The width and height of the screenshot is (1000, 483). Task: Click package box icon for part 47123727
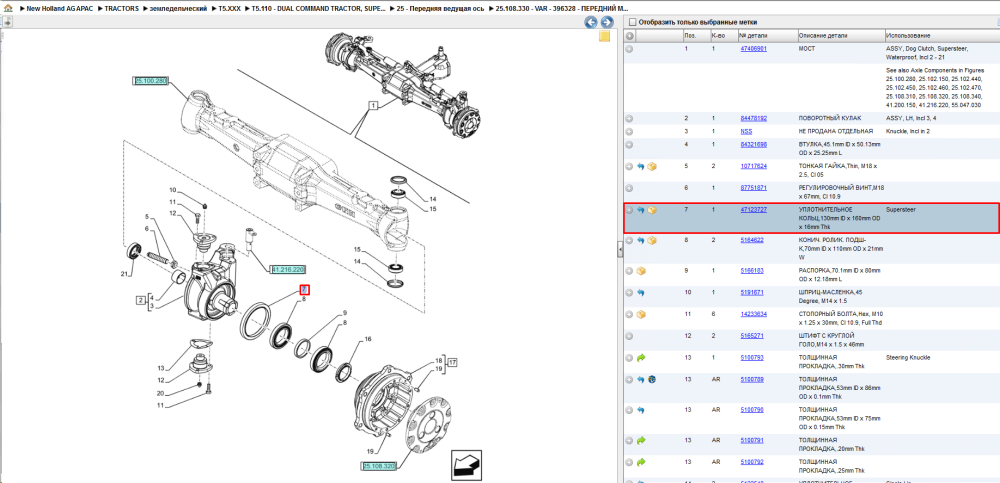click(652, 210)
